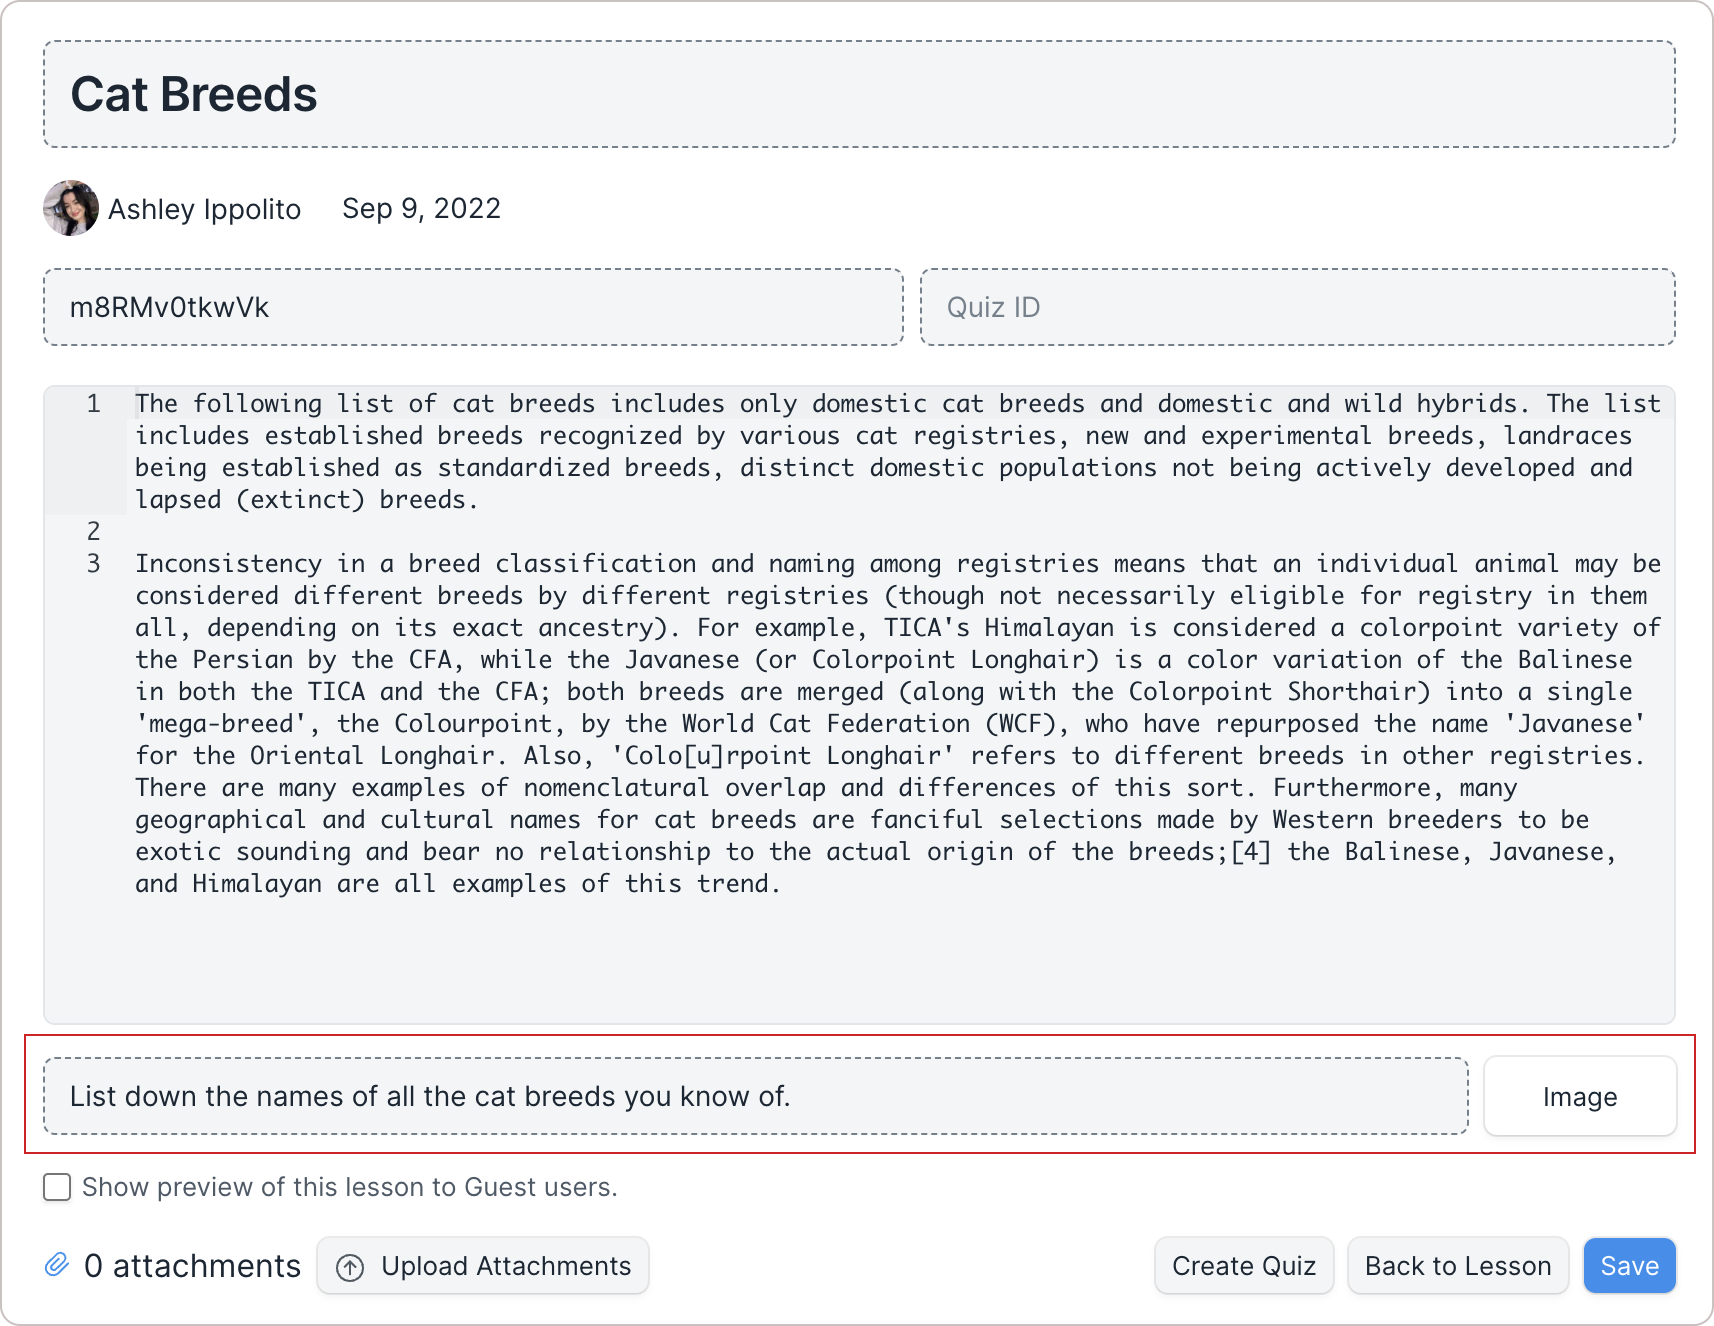Click the lesson ID field m8RMv0tkwVk
Viewport: 1714px width, 1326px height.
(x=473, y=307)
